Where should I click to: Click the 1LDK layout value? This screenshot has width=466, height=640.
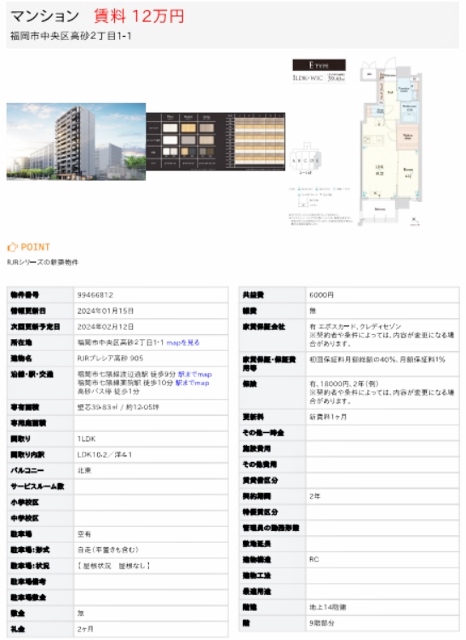click(x=86, y=439)
